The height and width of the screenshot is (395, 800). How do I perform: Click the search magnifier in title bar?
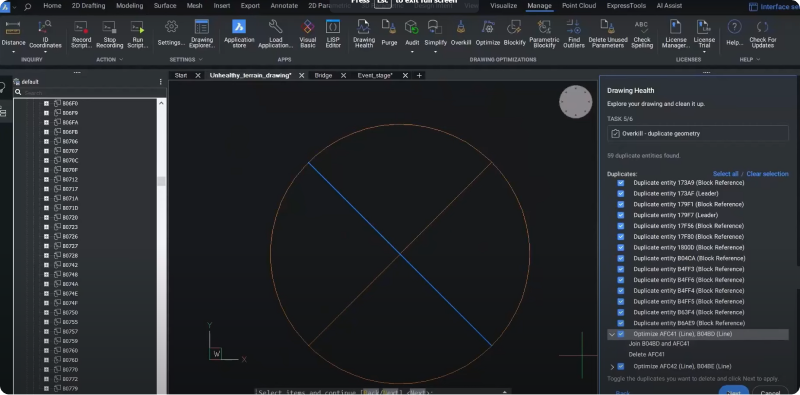(x=27, y=7)
